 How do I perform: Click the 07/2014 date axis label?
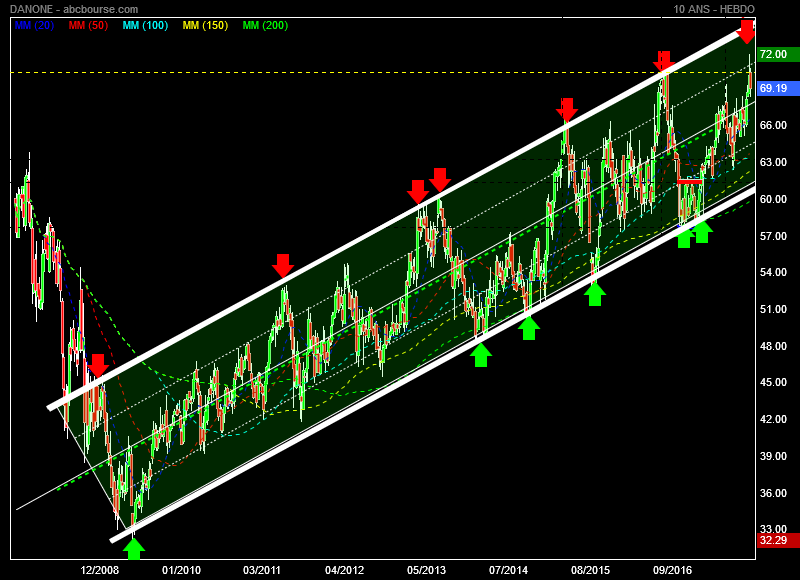tap(508, 570)
